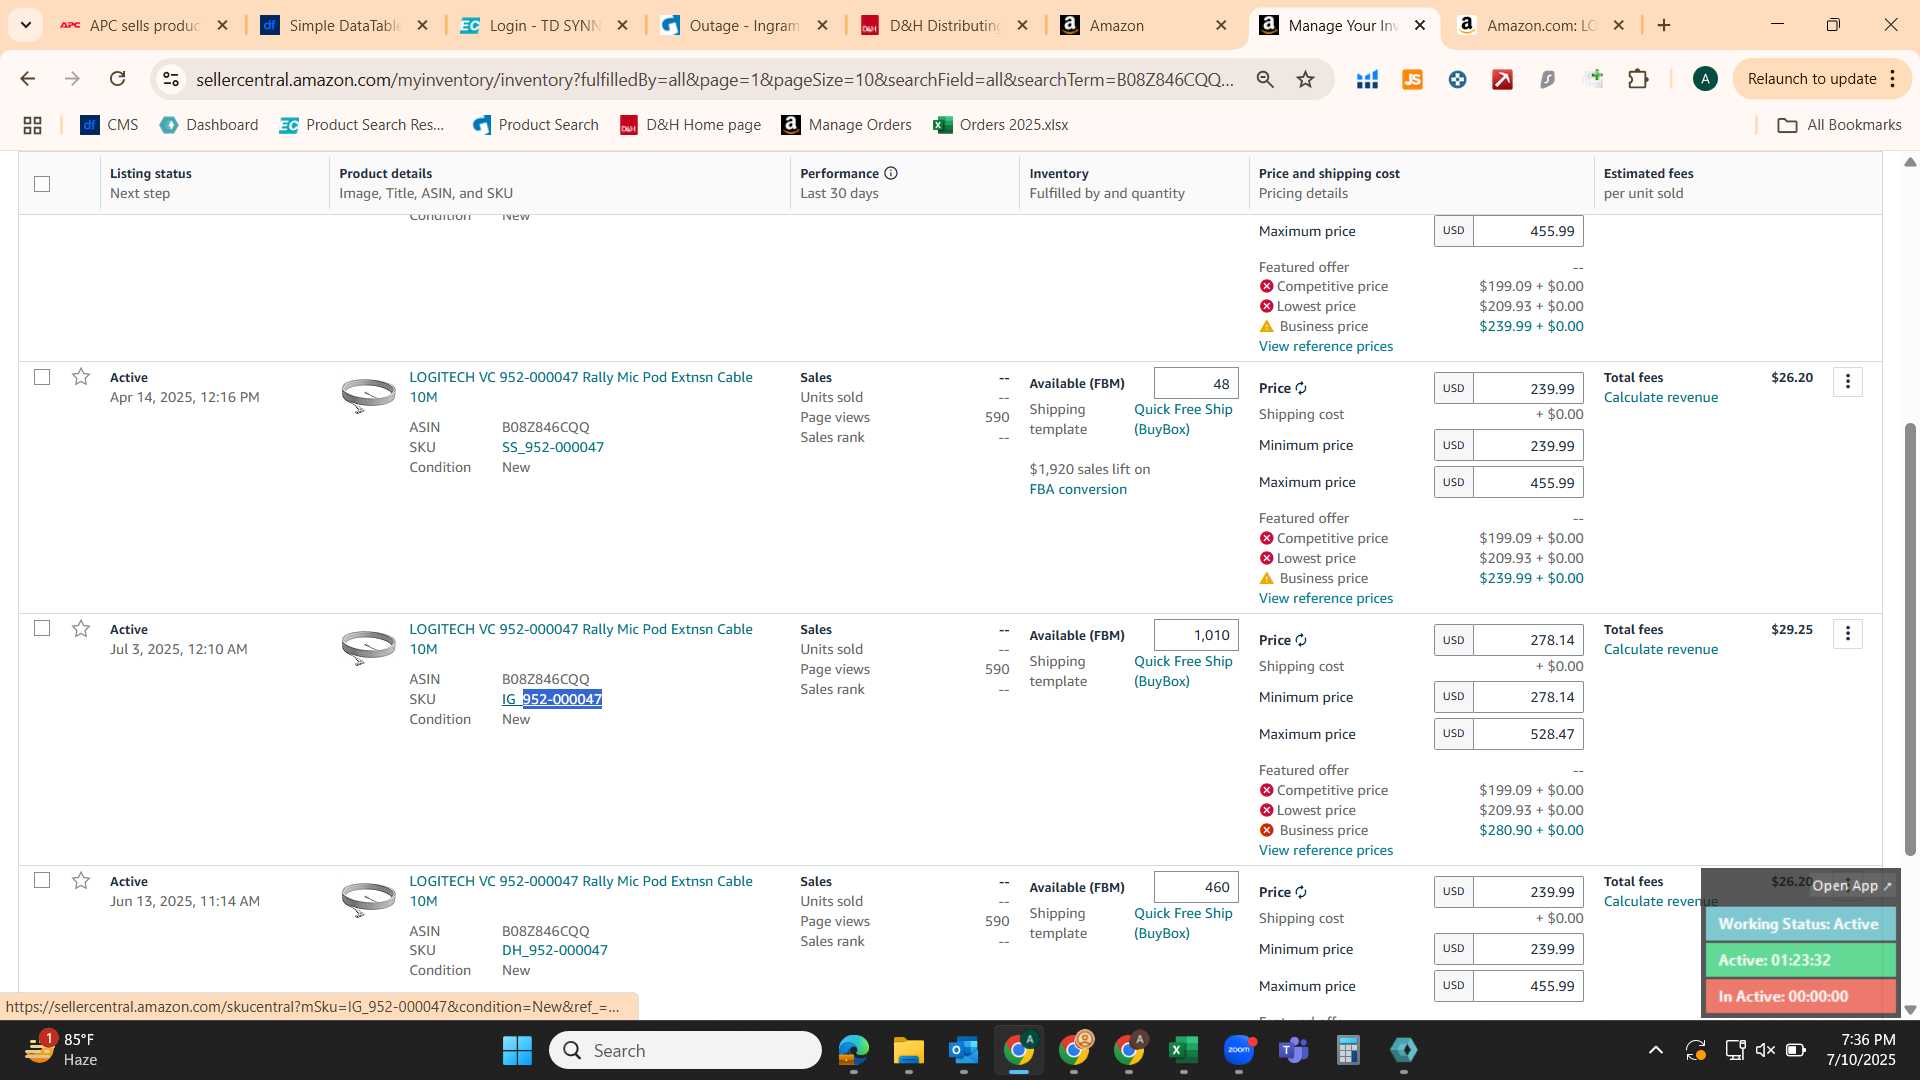Click the page vertical scrollbar thumb

[x=1910, y=640]
